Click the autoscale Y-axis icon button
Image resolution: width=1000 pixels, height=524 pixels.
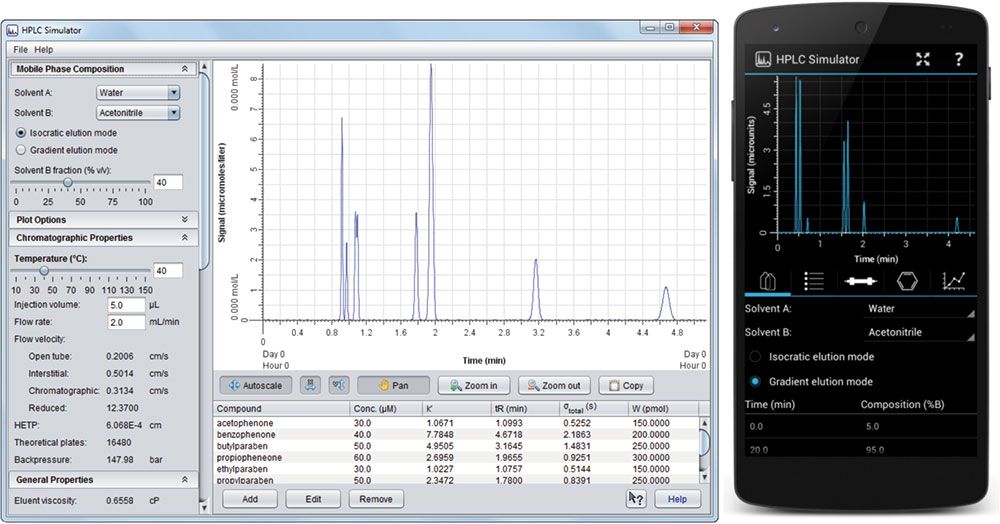click(339, 385)
